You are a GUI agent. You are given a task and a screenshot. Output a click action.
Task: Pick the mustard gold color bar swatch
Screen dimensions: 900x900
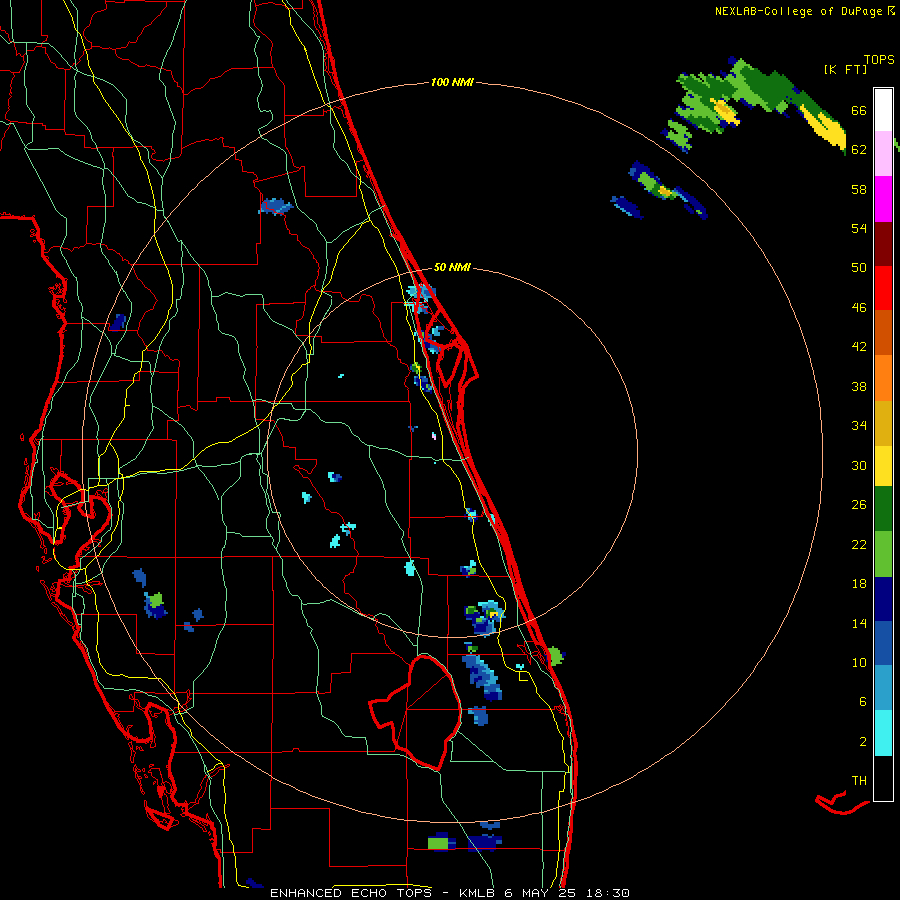(x=883, y=423)
